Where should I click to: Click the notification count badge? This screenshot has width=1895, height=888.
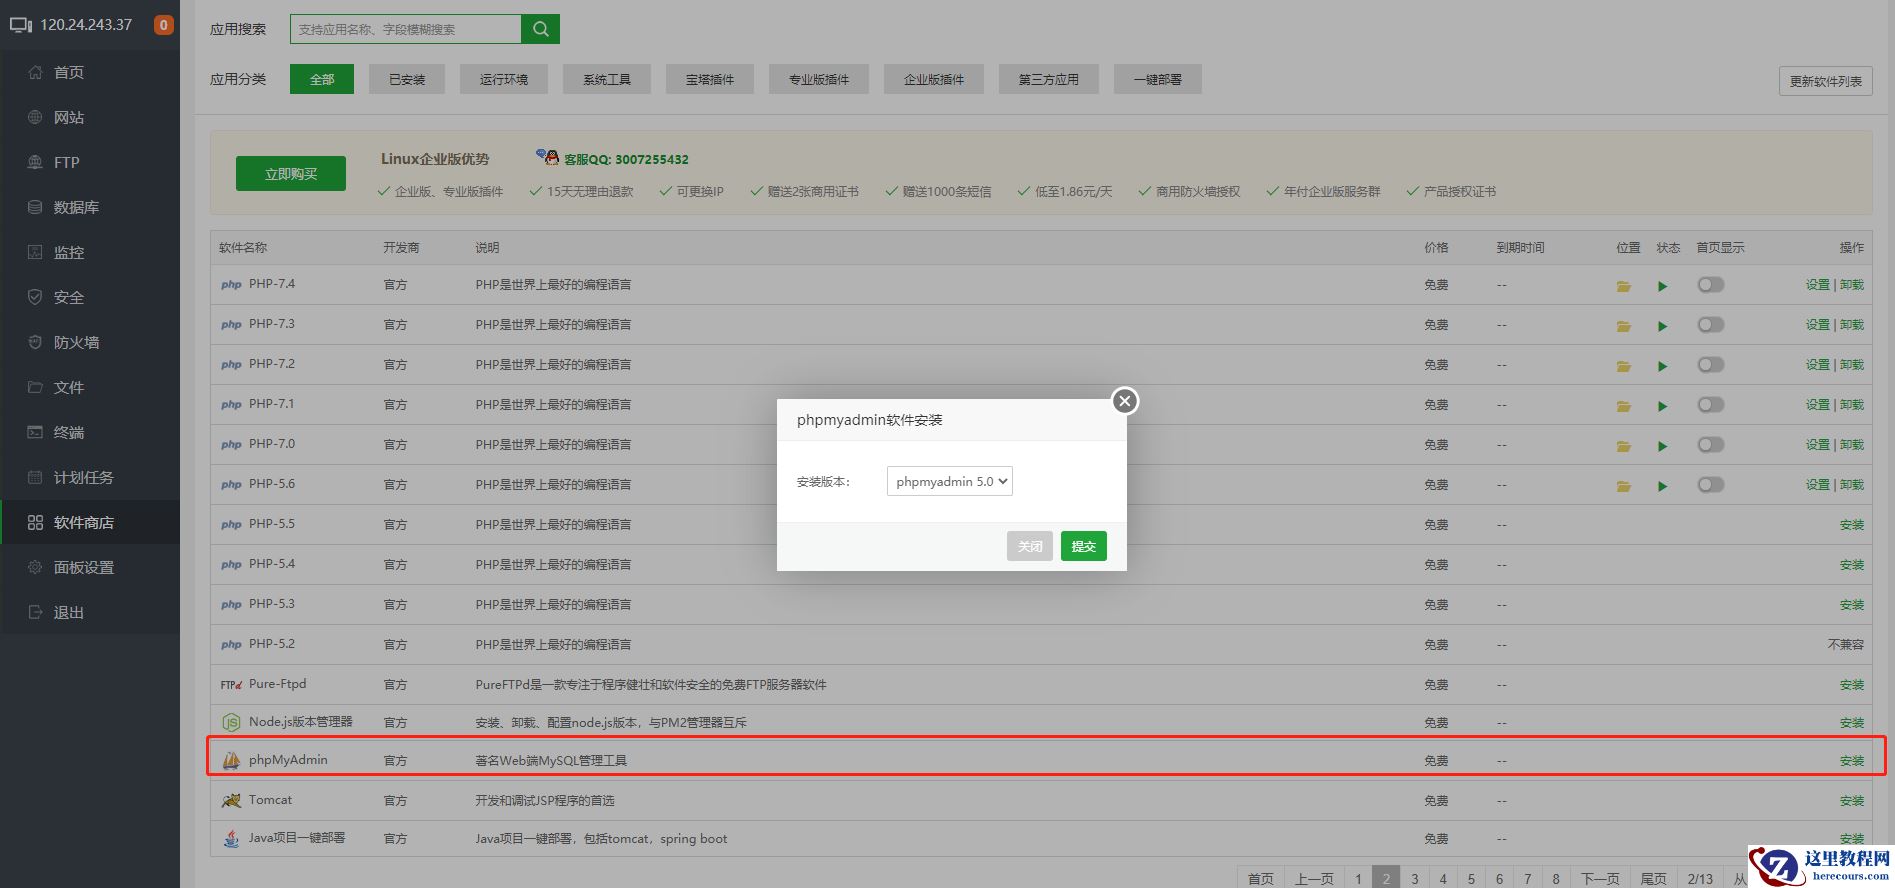[164, 25]
